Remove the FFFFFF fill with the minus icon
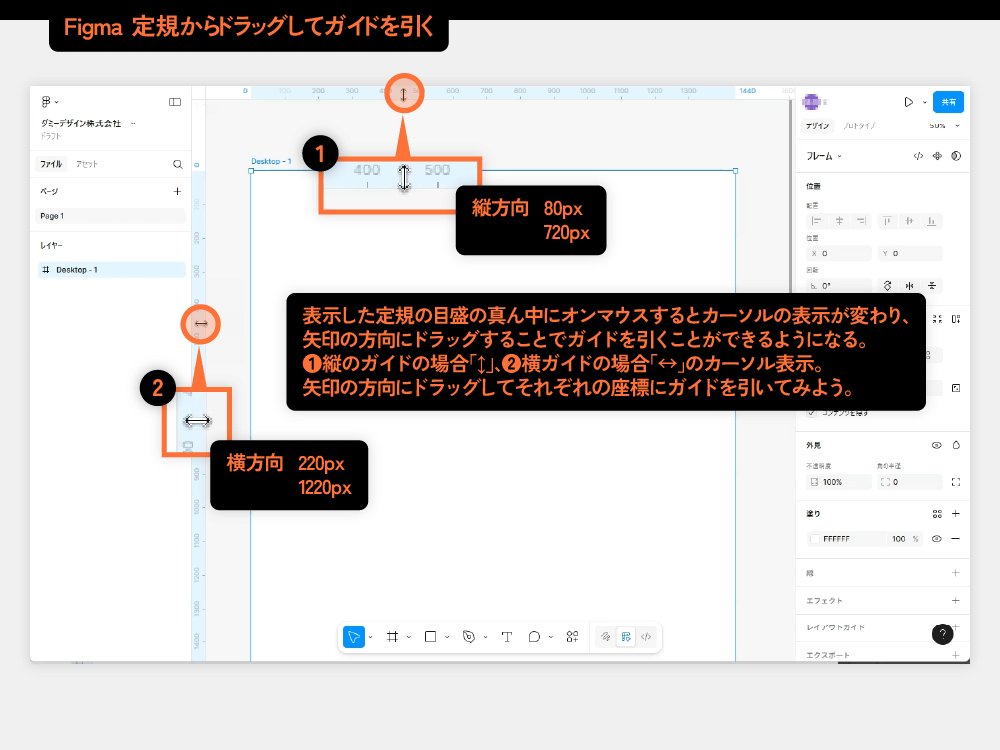Screen dimensions: 1000x750 tap(956, 539)
